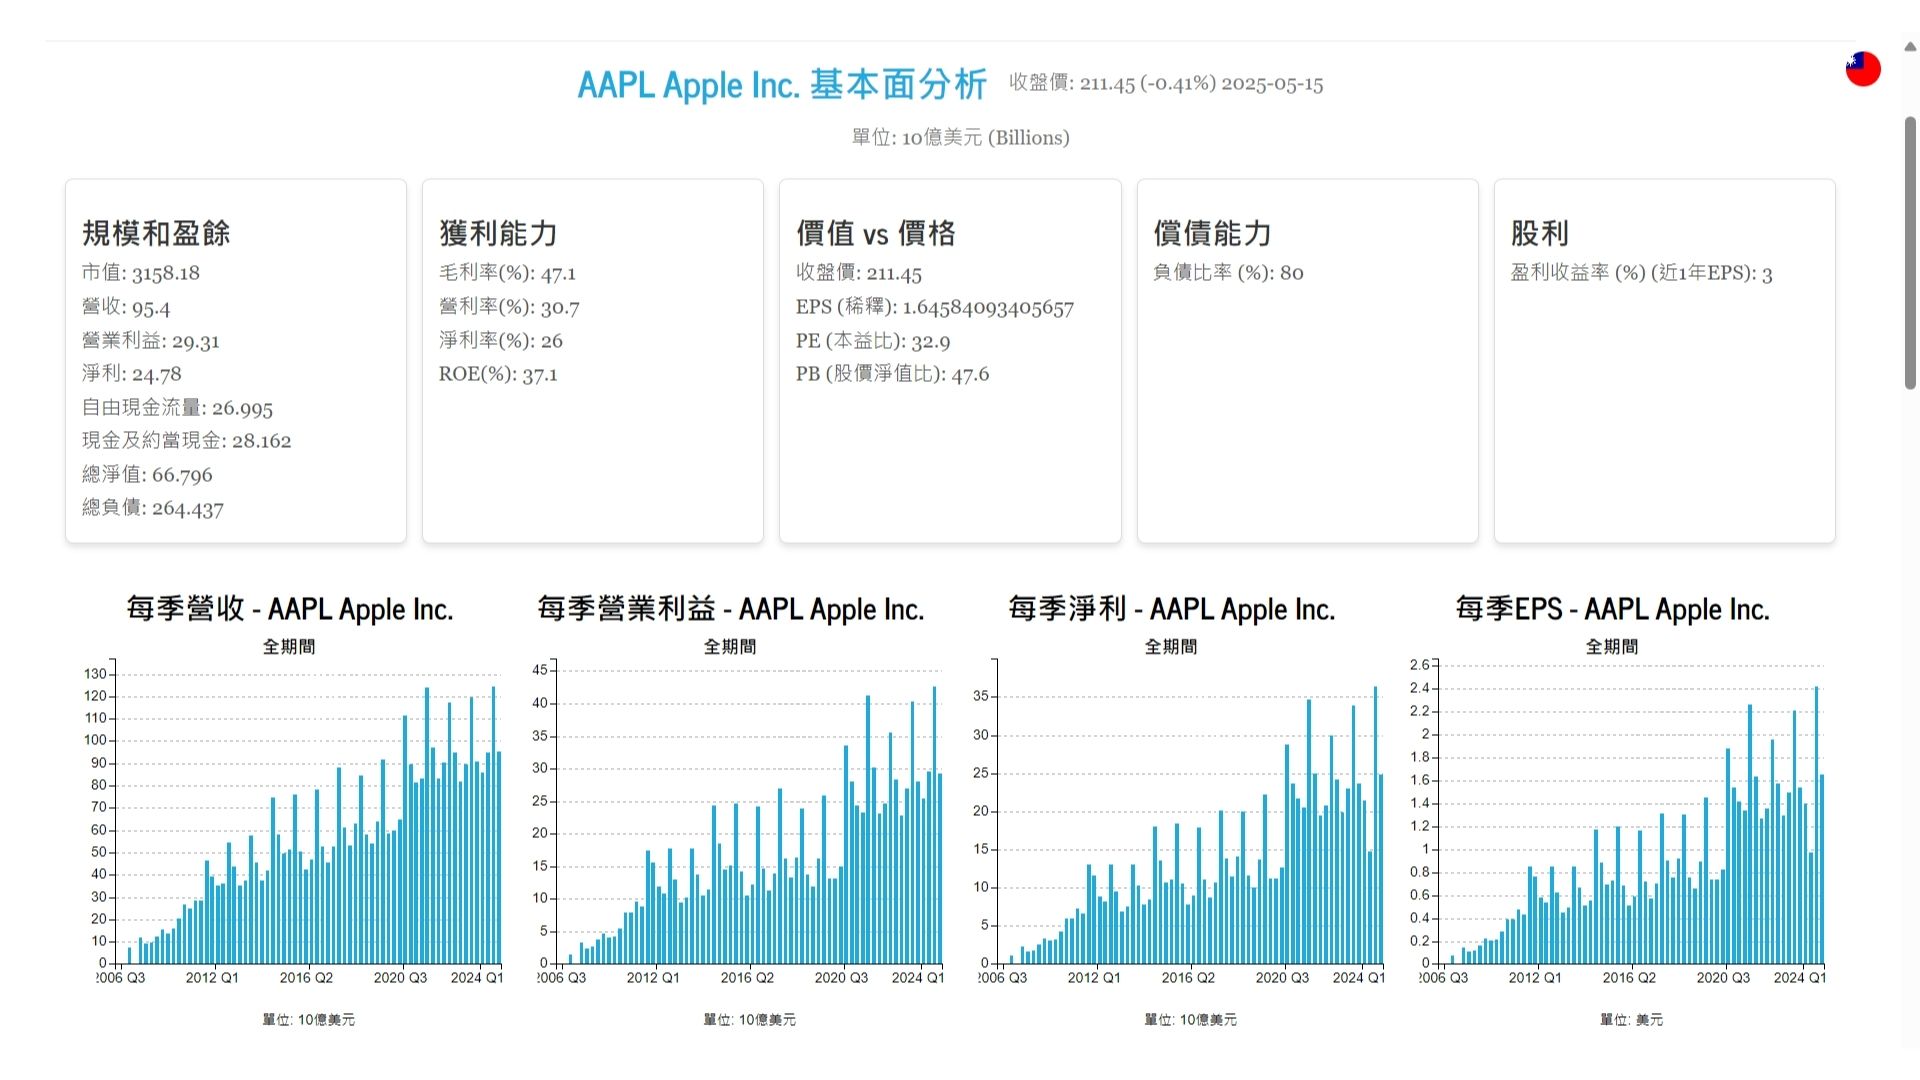This screenshot has height=1080, width=1920.
Task: Click the PE (本益比): 32.9 line
Action: (872, 341)
